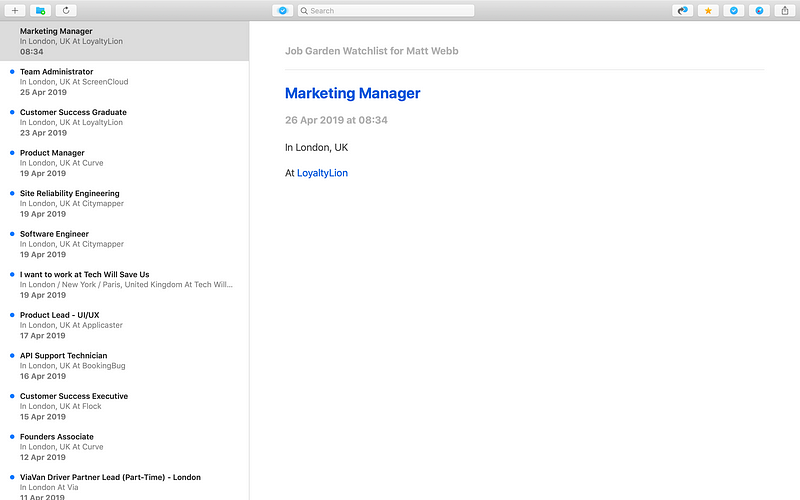
Task: Open the Share menu
Action: pyautogui.click(x=785, y=10)
